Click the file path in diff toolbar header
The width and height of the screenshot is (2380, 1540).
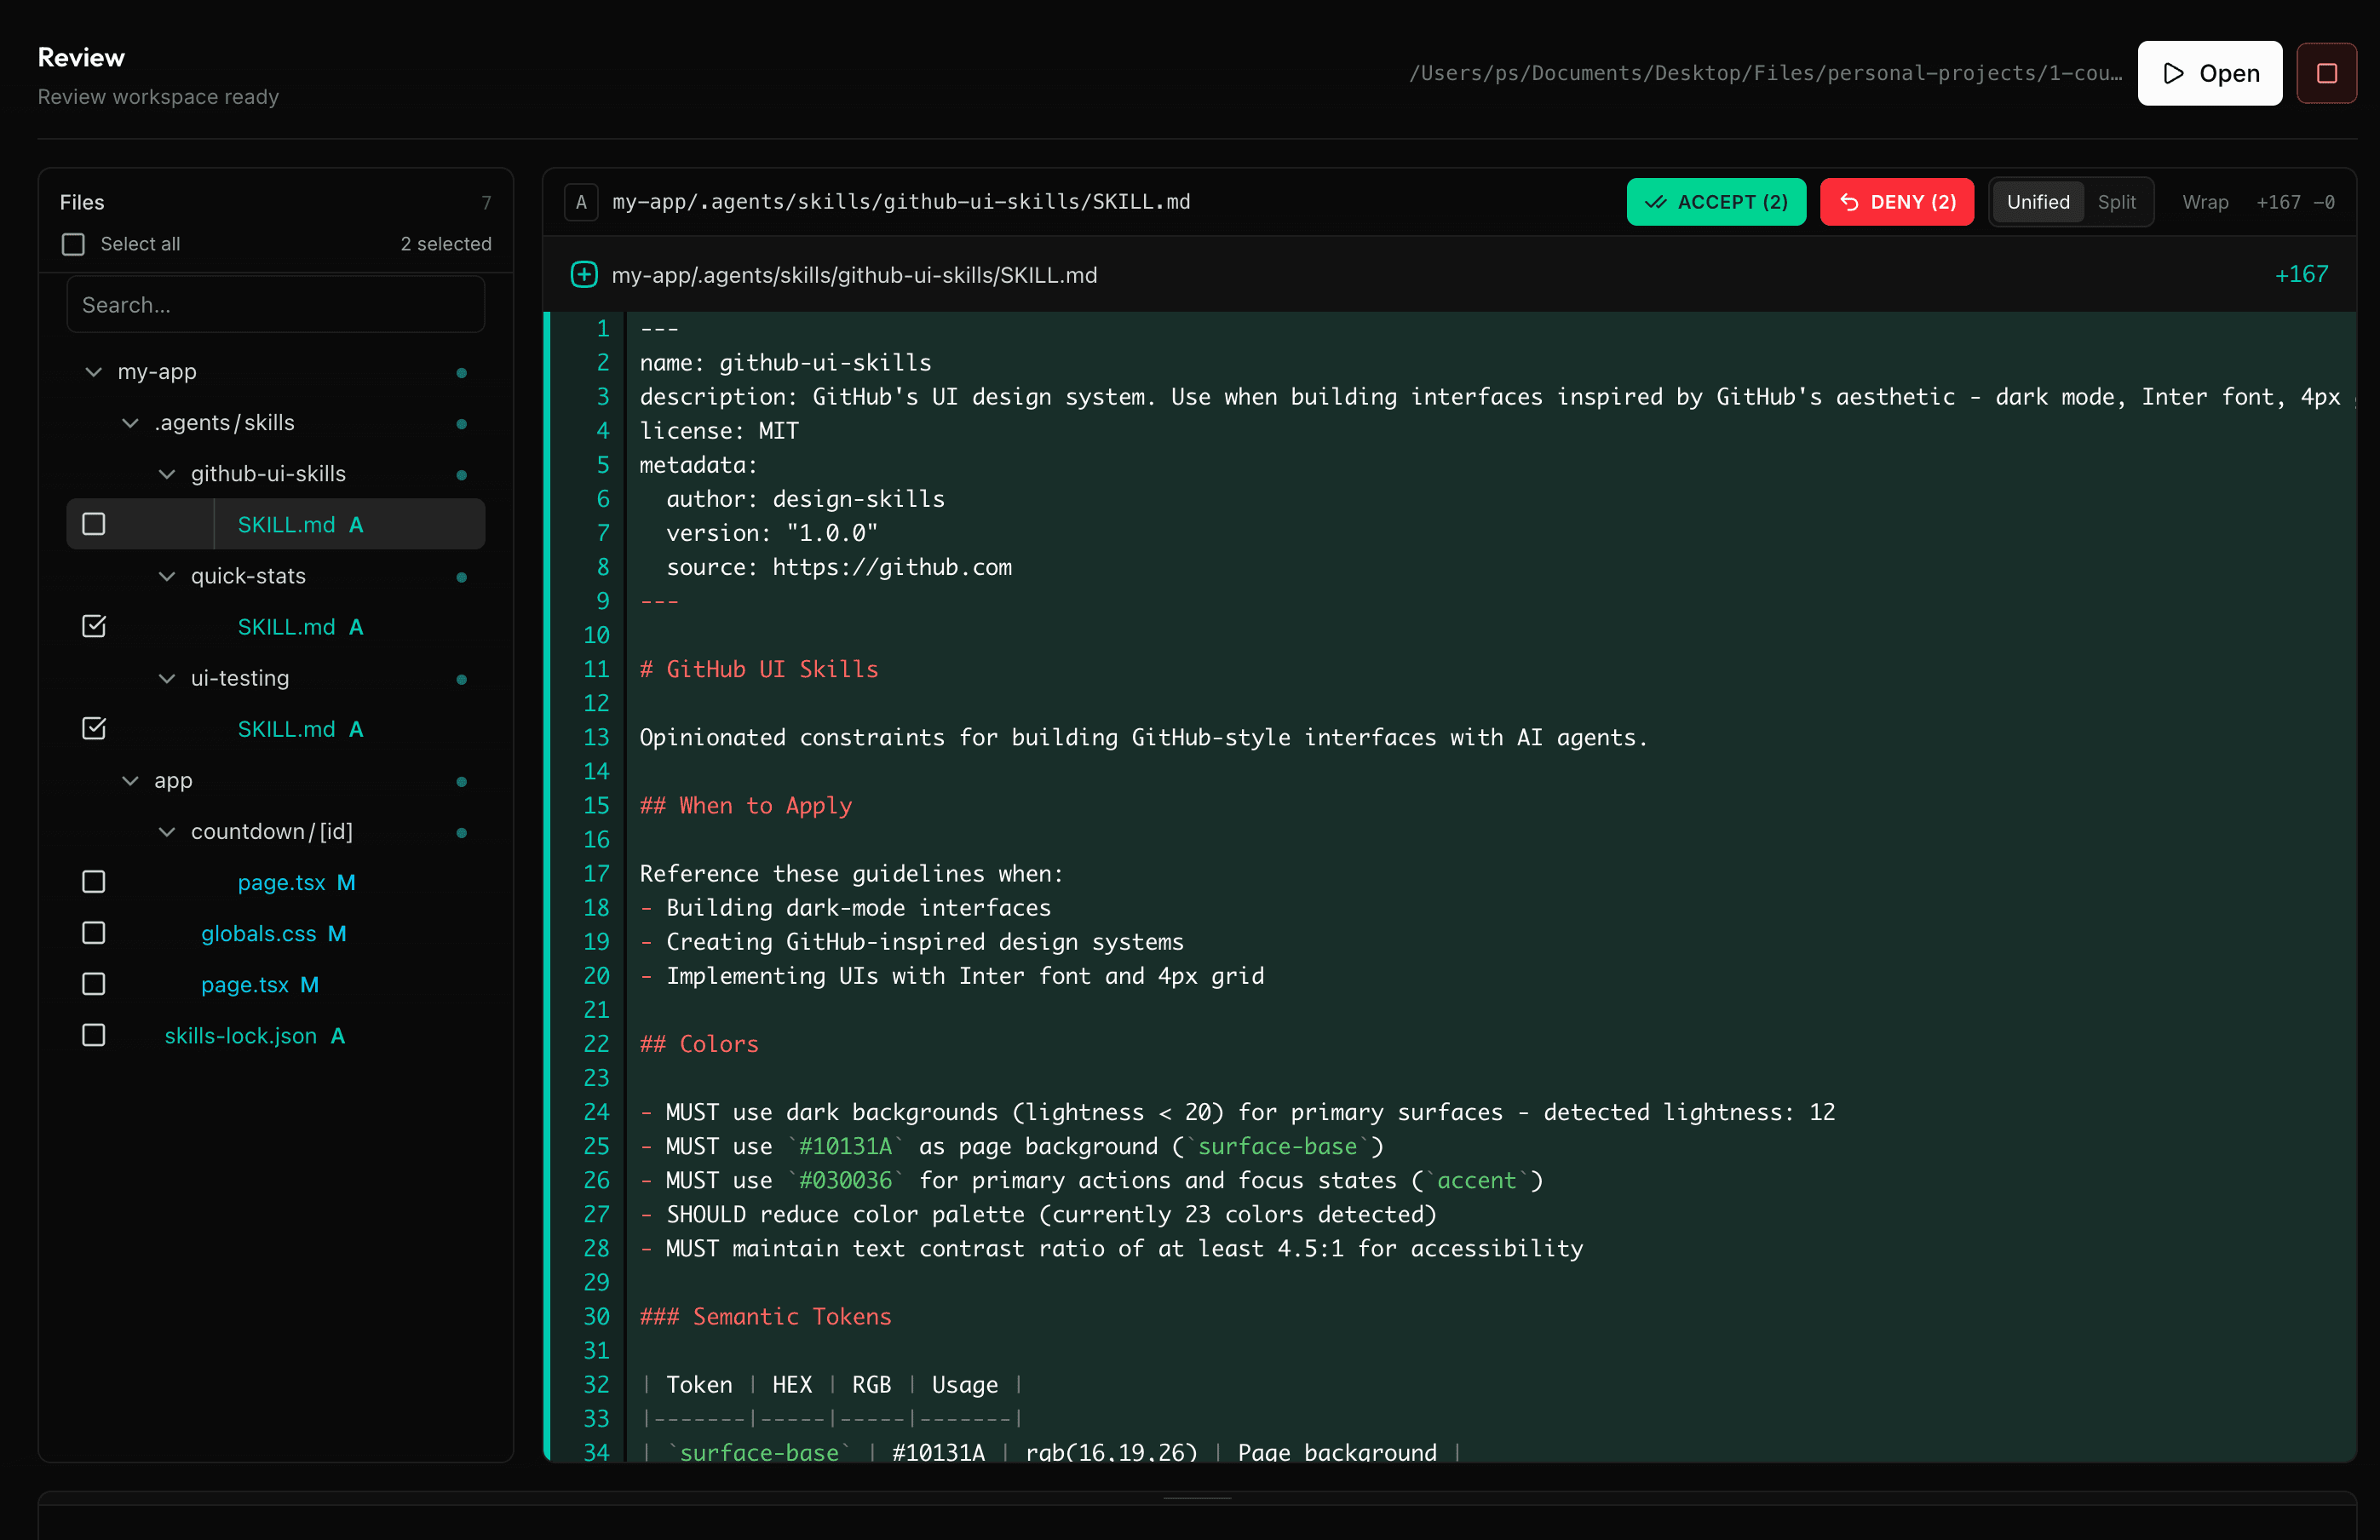tap(901, 202)
